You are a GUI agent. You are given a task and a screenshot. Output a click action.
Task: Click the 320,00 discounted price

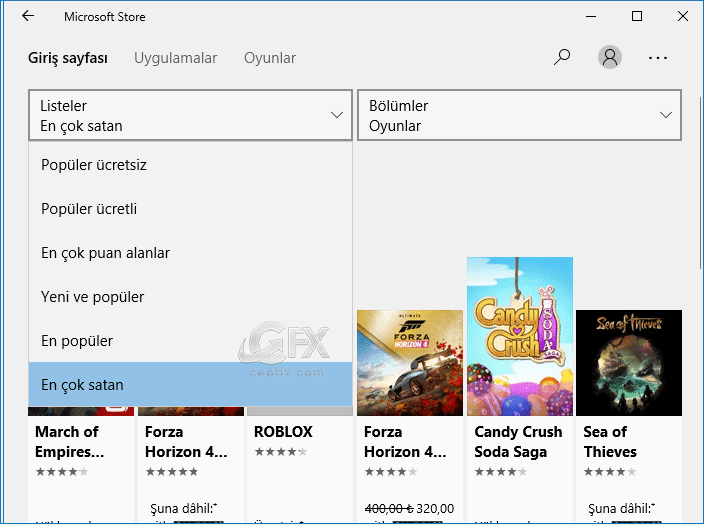pos(435,509)
